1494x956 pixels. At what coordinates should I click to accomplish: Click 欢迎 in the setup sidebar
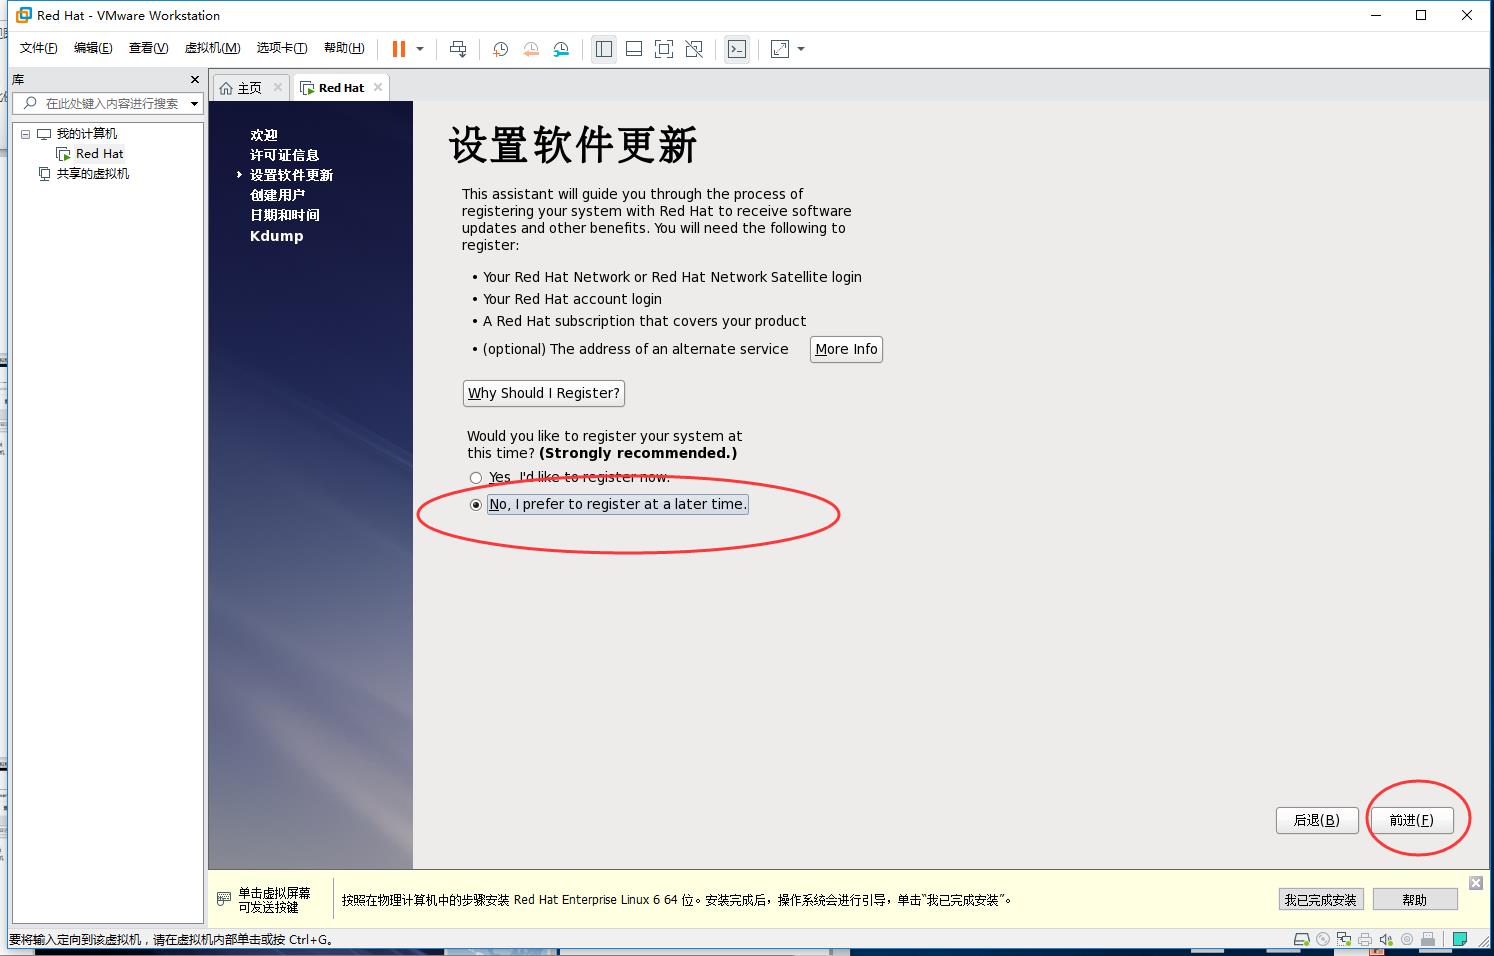(264, 135)
